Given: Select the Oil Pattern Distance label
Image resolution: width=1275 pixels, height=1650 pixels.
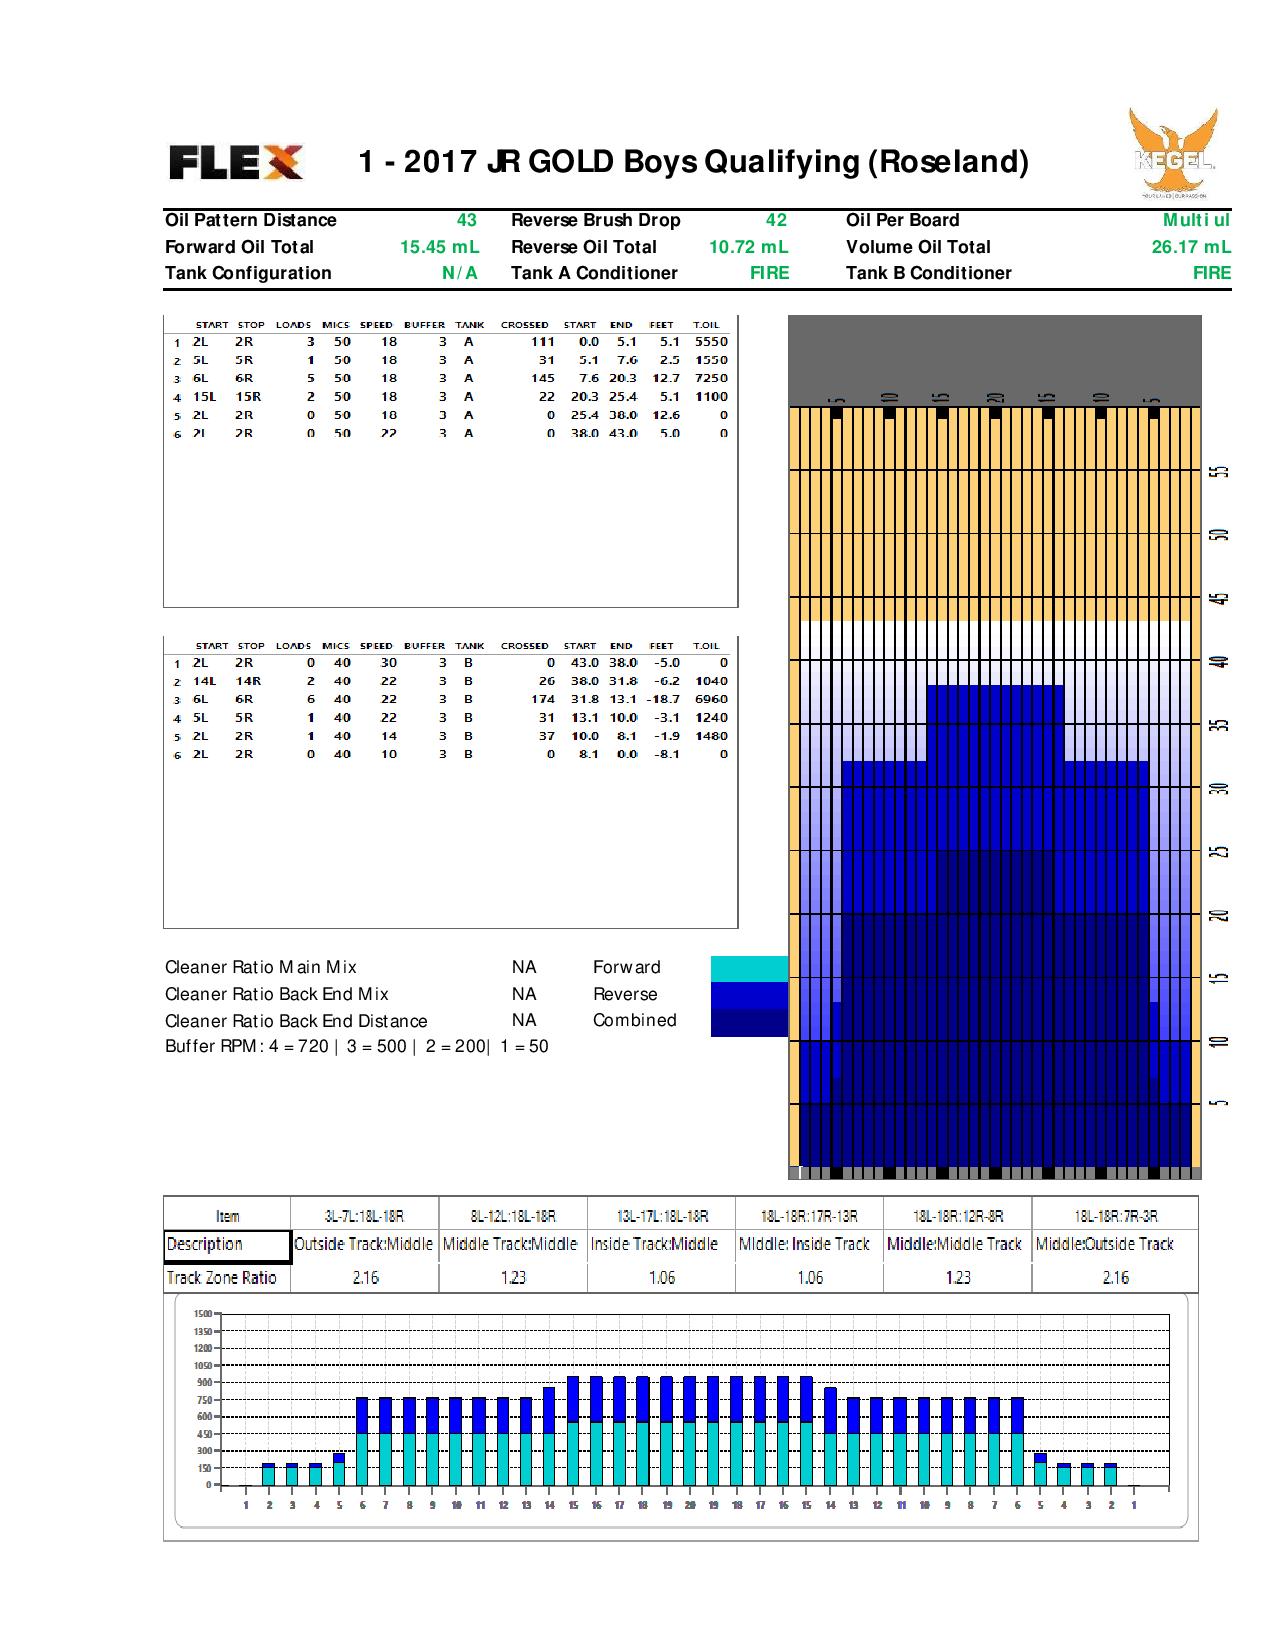Looking at the screenshot, I should (251, 220).
